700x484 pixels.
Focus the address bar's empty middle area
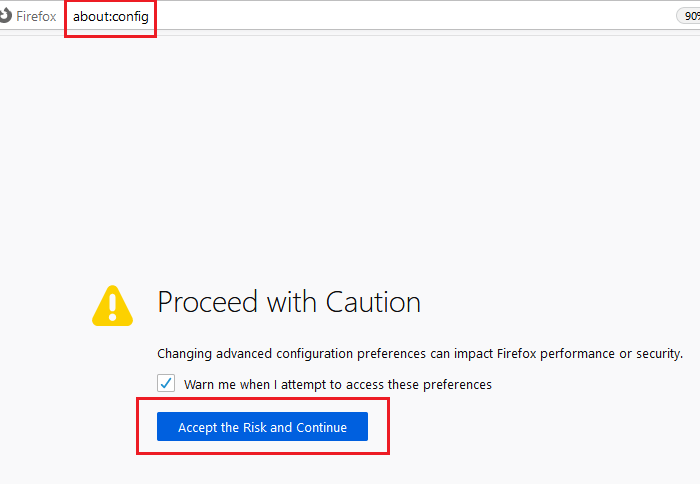click(x=400, y=17)
